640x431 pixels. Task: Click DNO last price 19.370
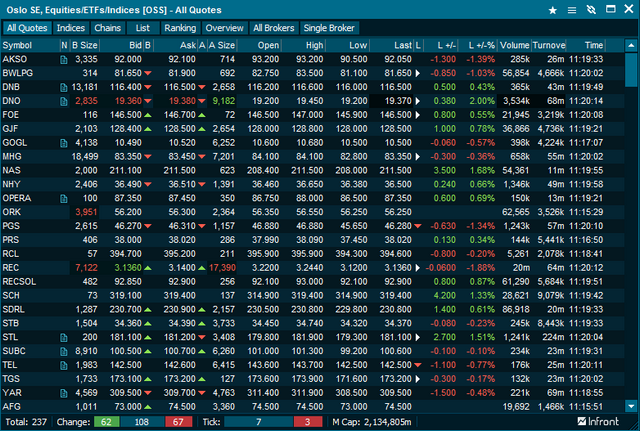click(398, 101)
